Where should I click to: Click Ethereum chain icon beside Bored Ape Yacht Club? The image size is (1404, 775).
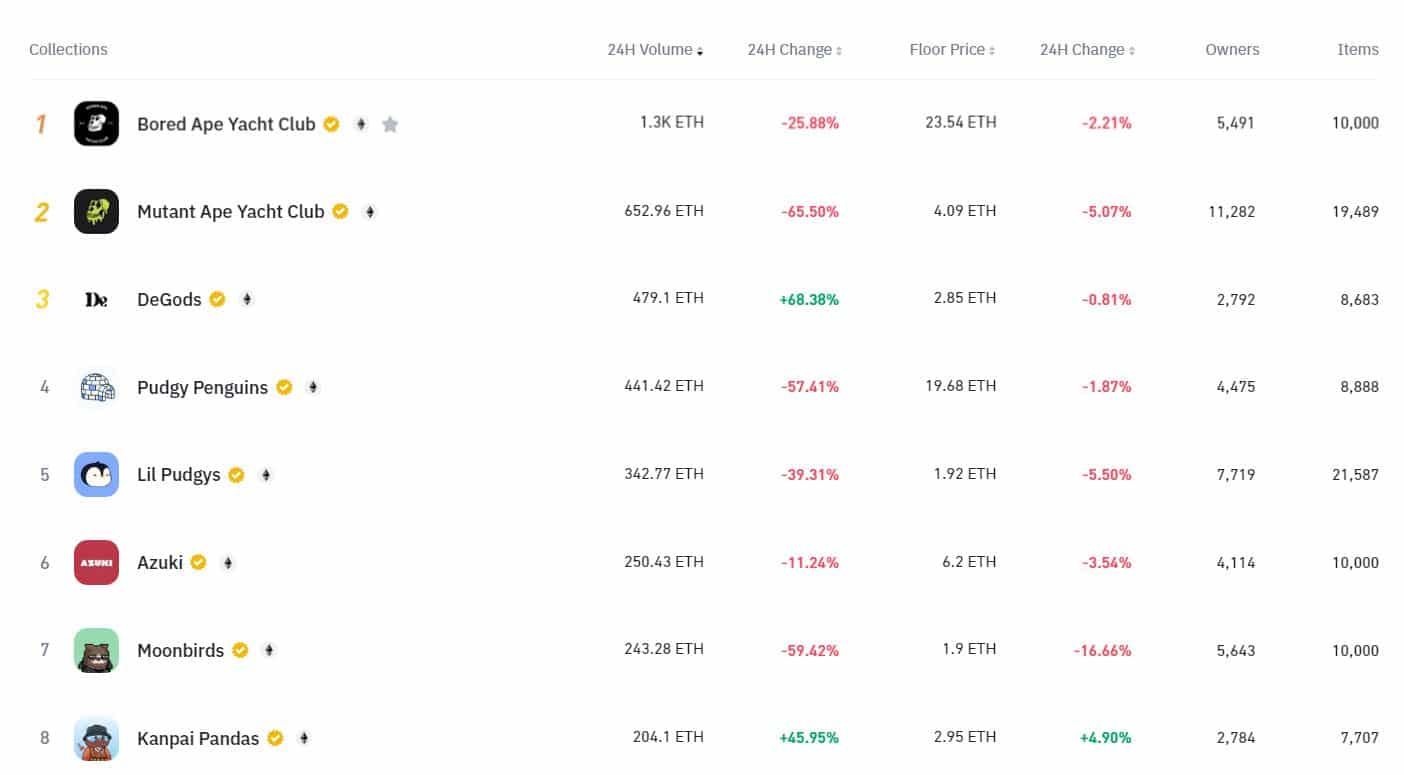pyautogui.click(x=360, y=124)
